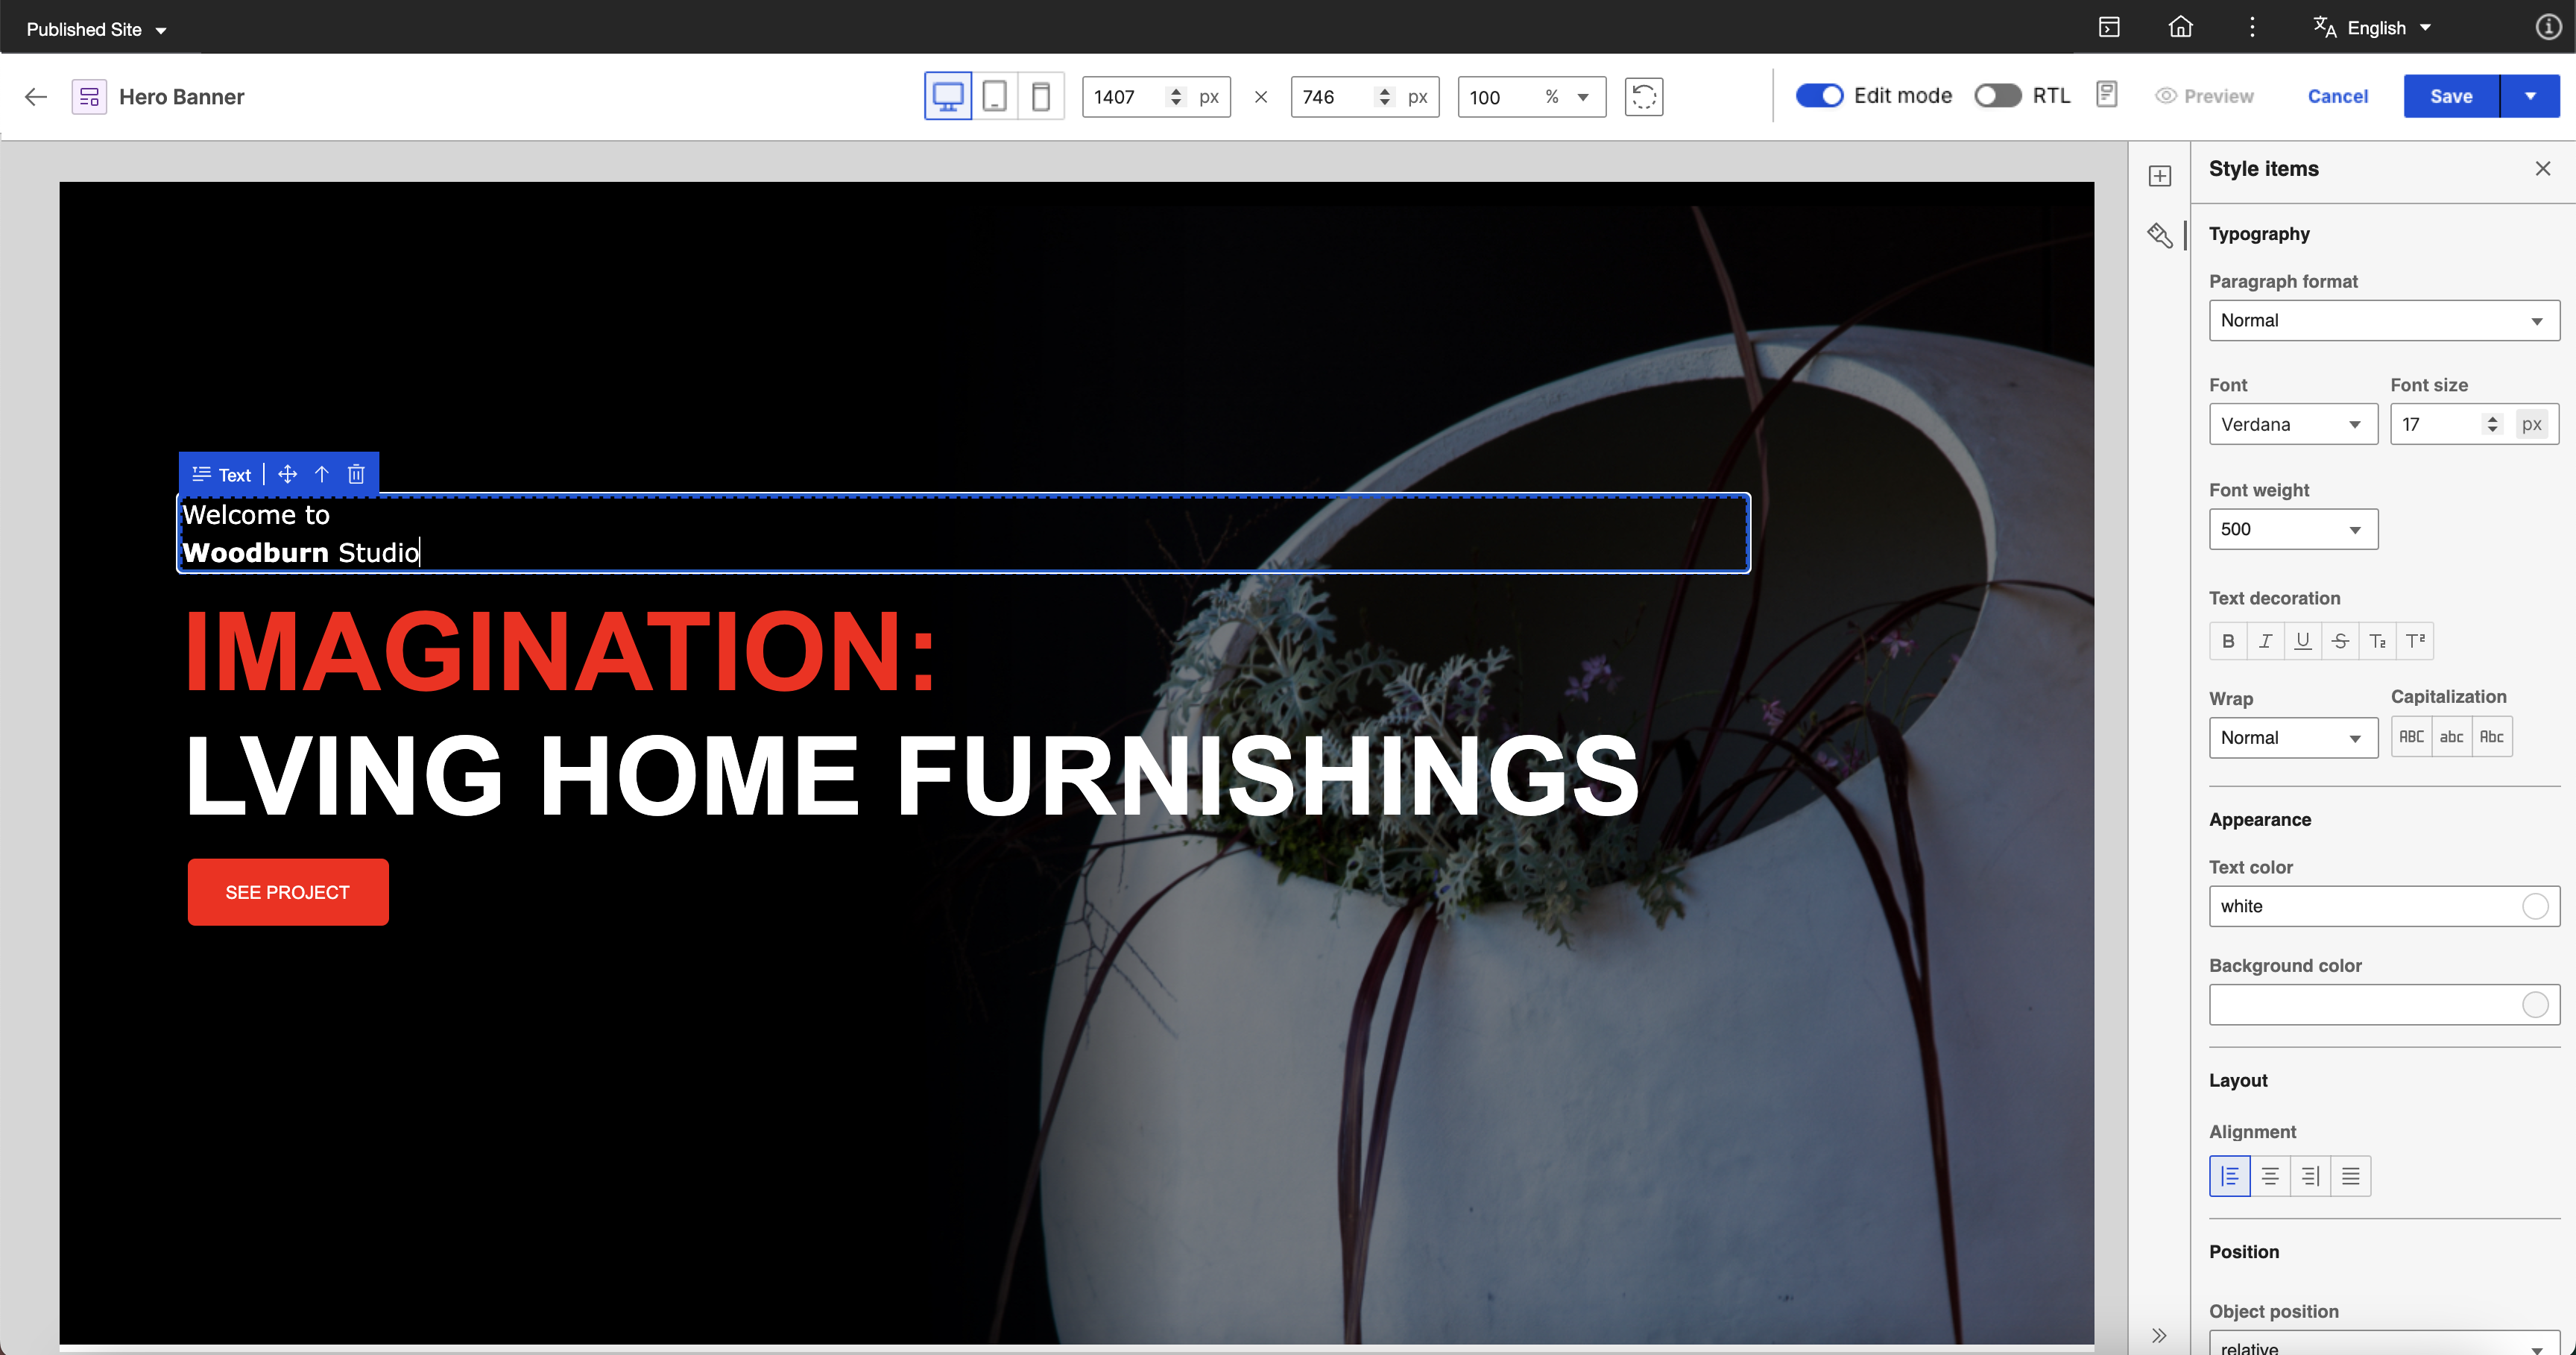2576x1355 pixels.
Task: Click the width stepper arrows
Action: point(1176,97)
